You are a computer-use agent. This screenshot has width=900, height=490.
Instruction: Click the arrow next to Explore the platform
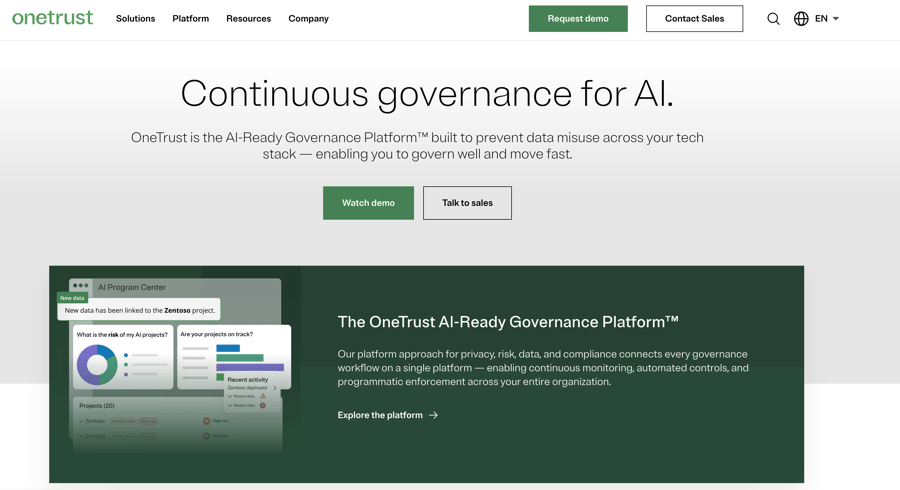(x=433, y=415)
